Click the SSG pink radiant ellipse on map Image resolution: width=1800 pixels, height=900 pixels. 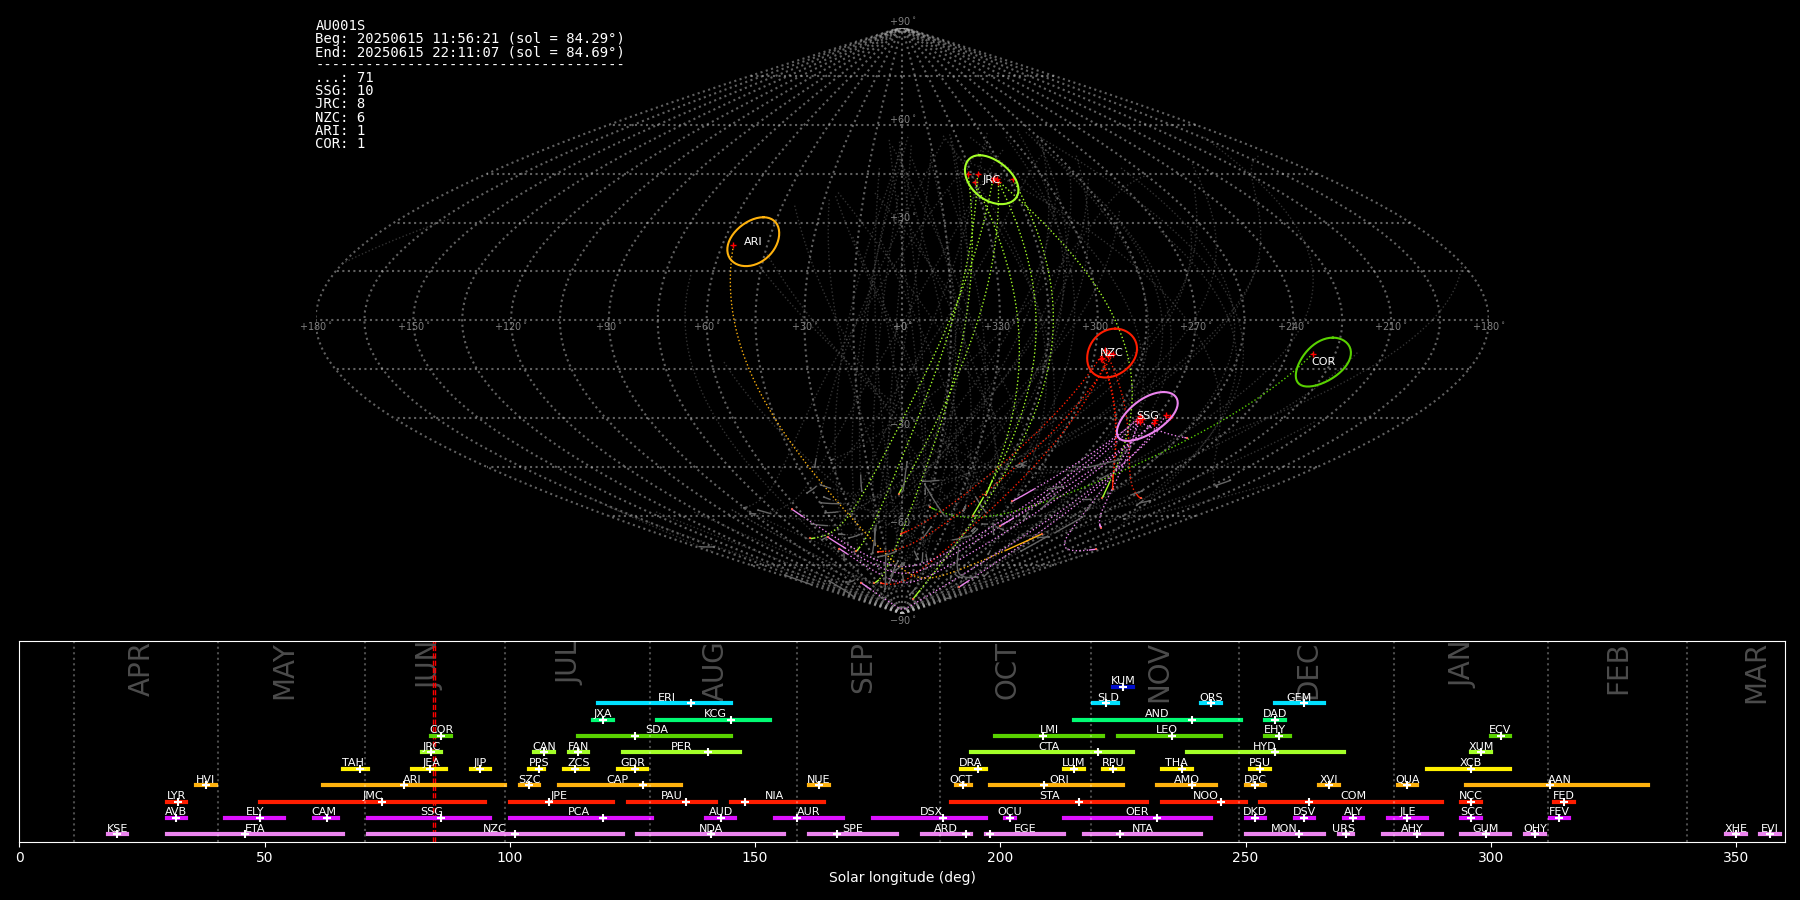coord(1147,416)
